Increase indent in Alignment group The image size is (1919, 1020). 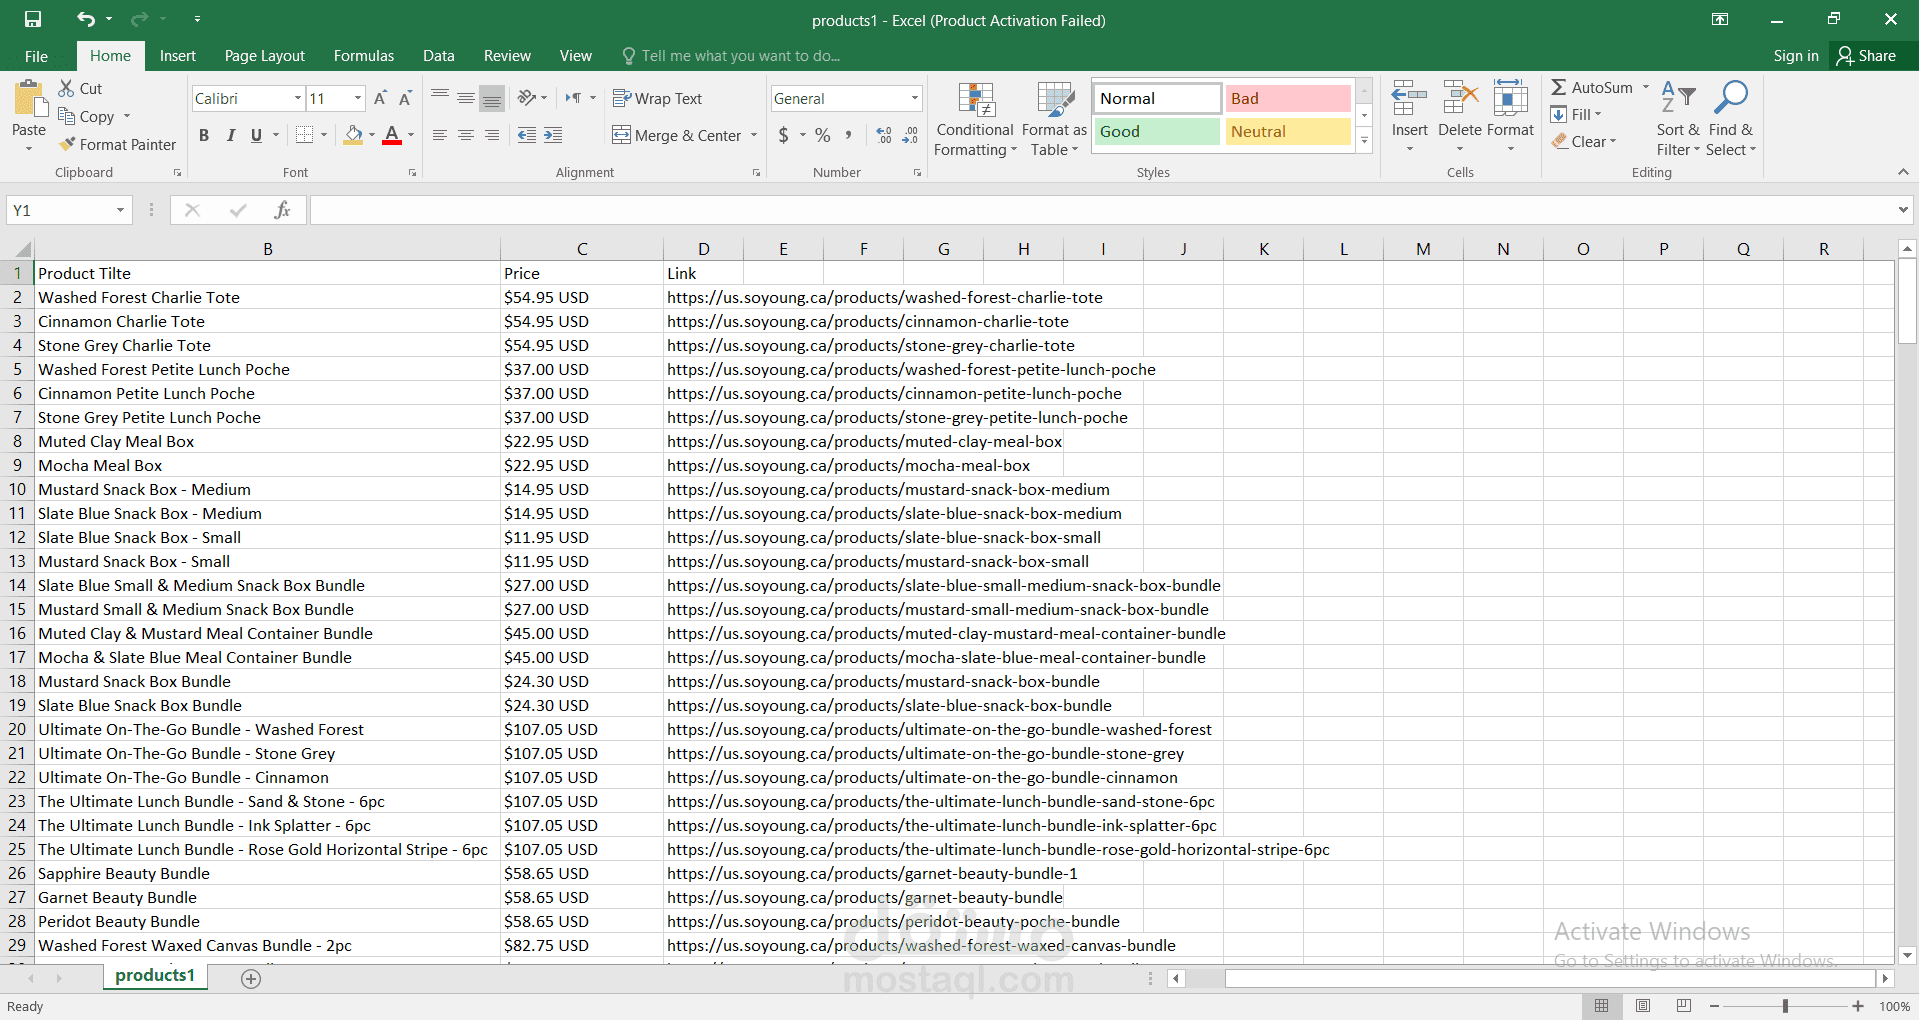click(x=553, y=135)
